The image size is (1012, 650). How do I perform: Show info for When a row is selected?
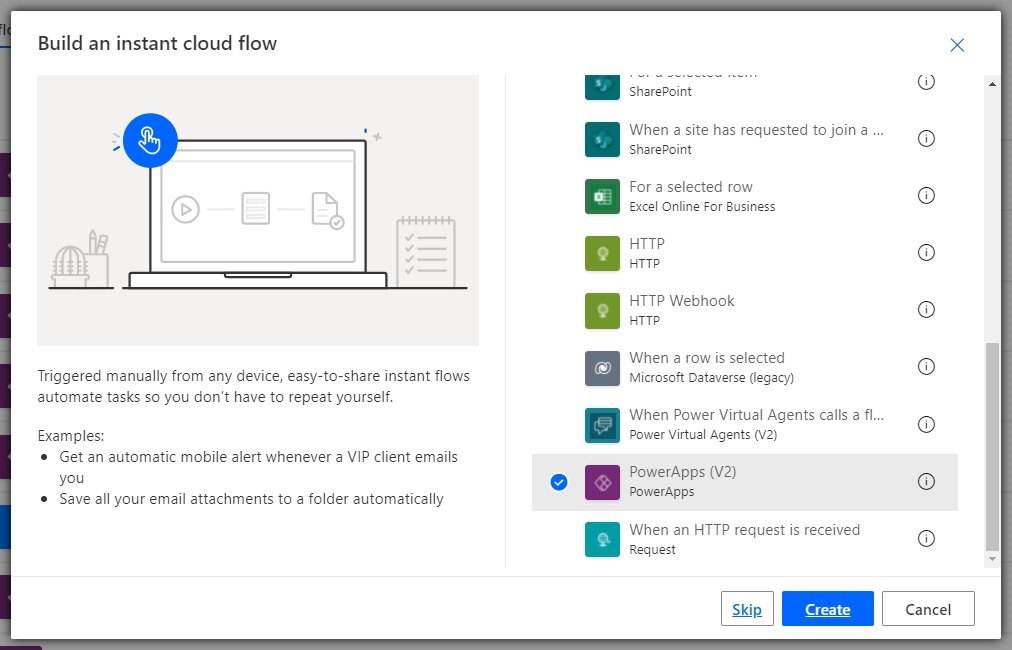(926, 367)
